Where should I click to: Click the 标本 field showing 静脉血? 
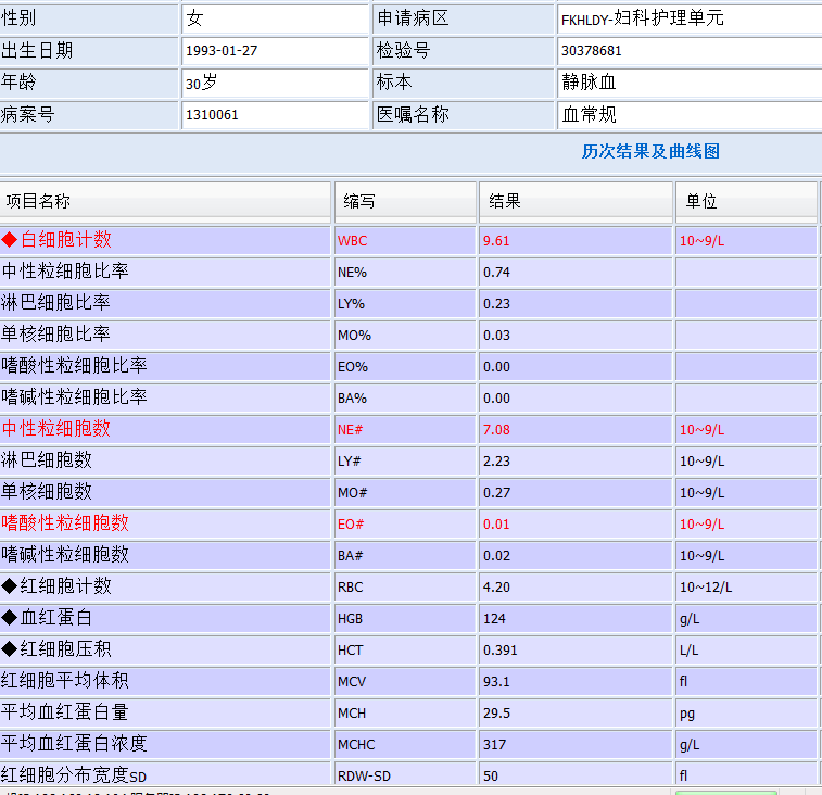(688, 83)
